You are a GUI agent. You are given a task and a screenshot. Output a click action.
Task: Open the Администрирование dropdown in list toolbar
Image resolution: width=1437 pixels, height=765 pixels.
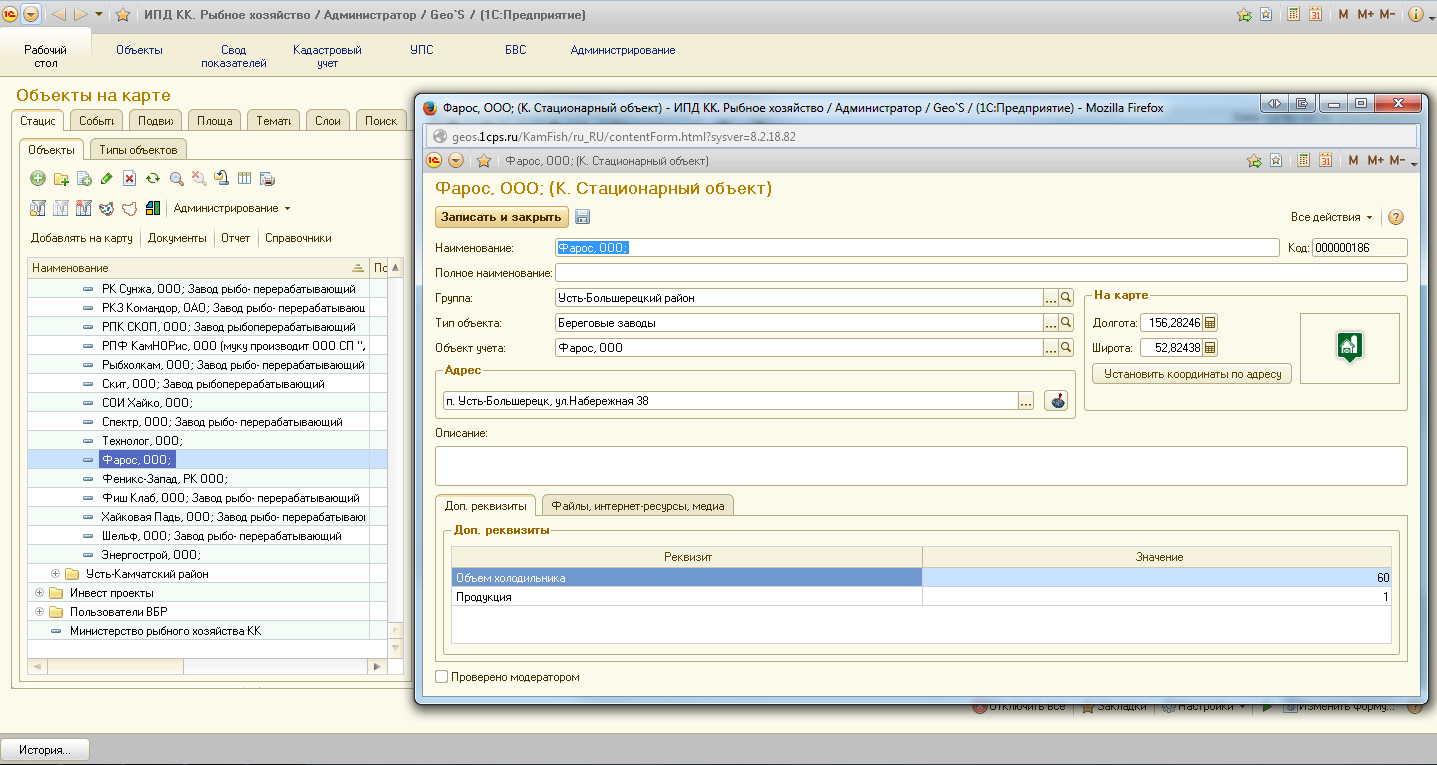coord(232,208)
